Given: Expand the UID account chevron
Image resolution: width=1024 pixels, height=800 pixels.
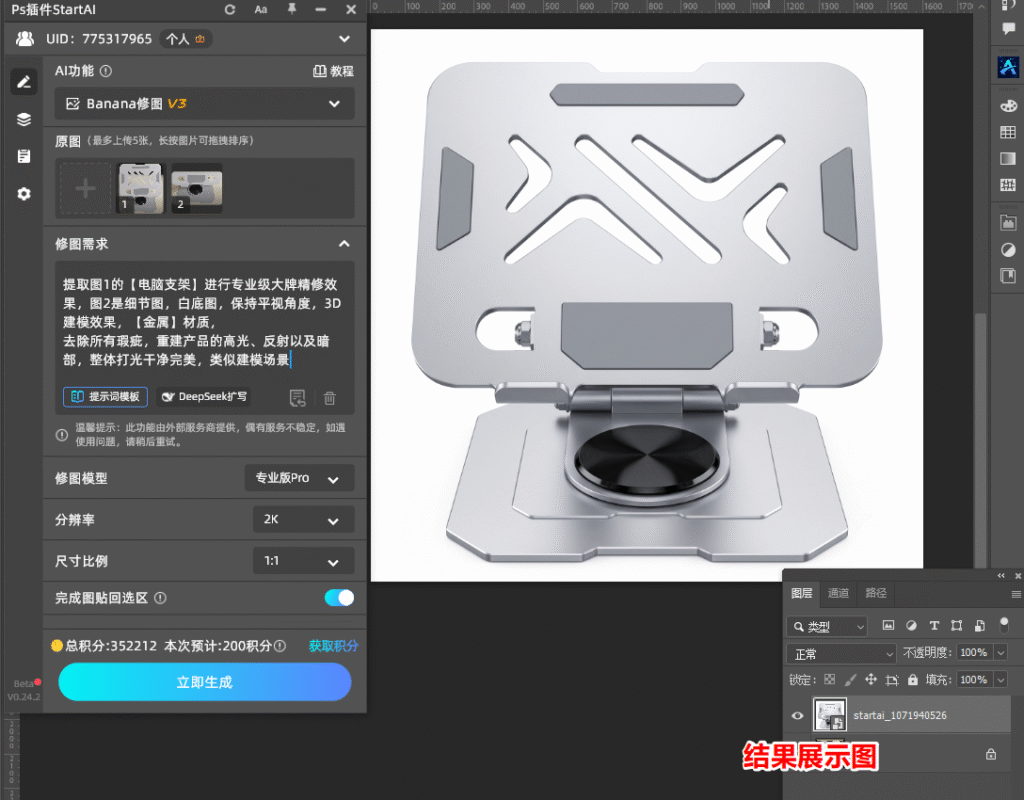Looking at the screenshot, I should point(344,39).
